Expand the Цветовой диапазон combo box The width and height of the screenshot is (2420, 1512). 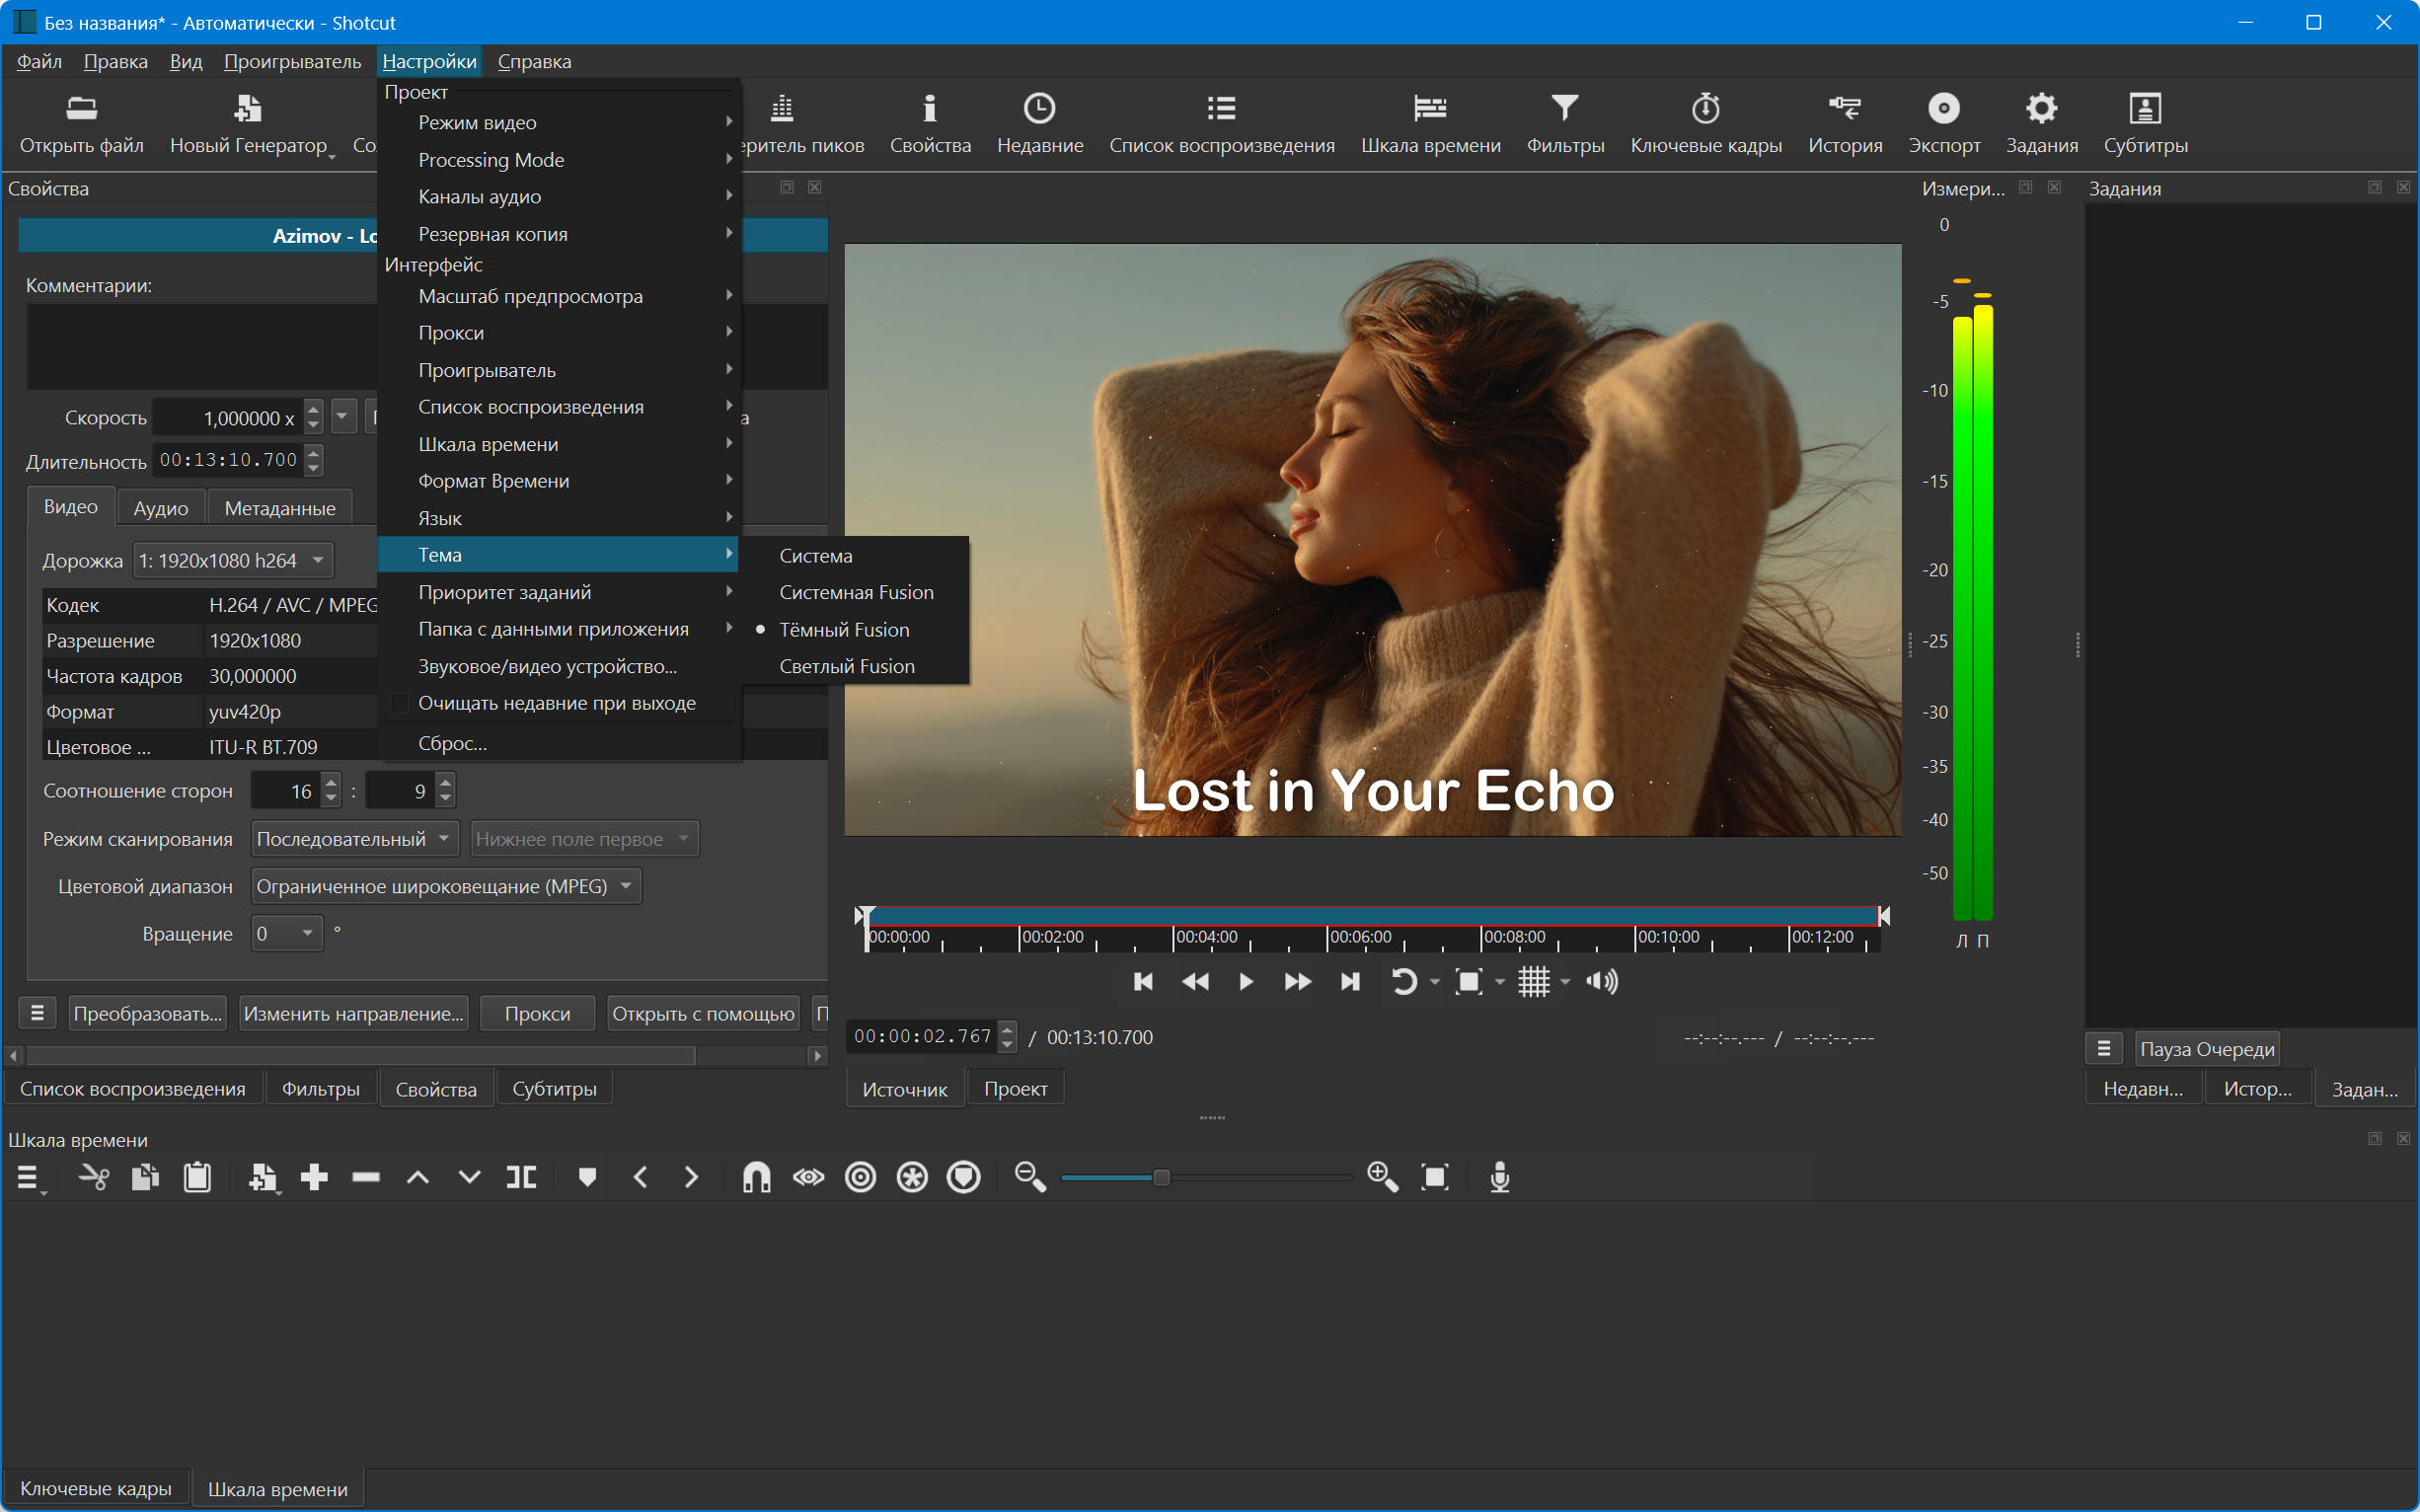tap(445, 886)
